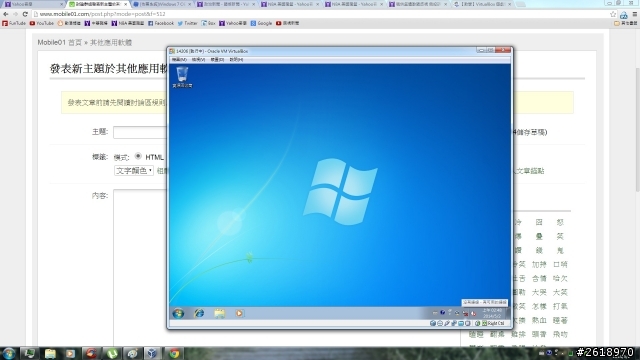Image resolution: width=640 pixels, height=360 pixels.
Task: Insert the 大哭 emoticon
Action: (539, 292)
